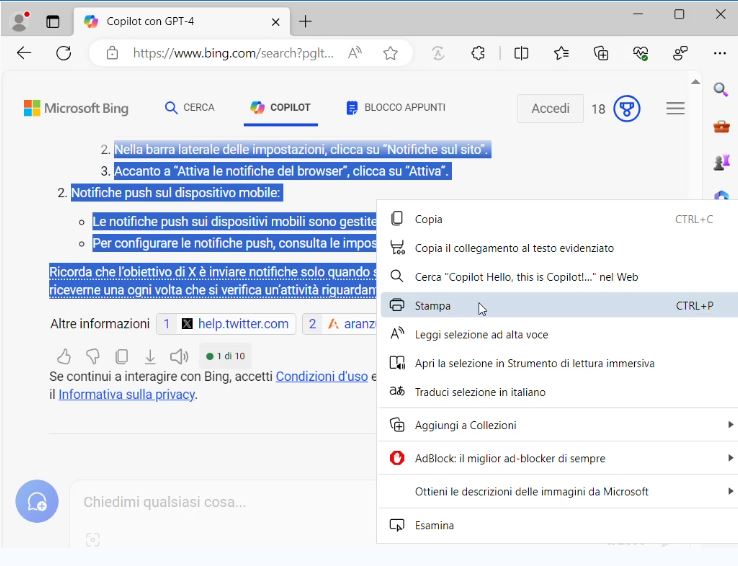Go back to the previous page

coord(24,53)
